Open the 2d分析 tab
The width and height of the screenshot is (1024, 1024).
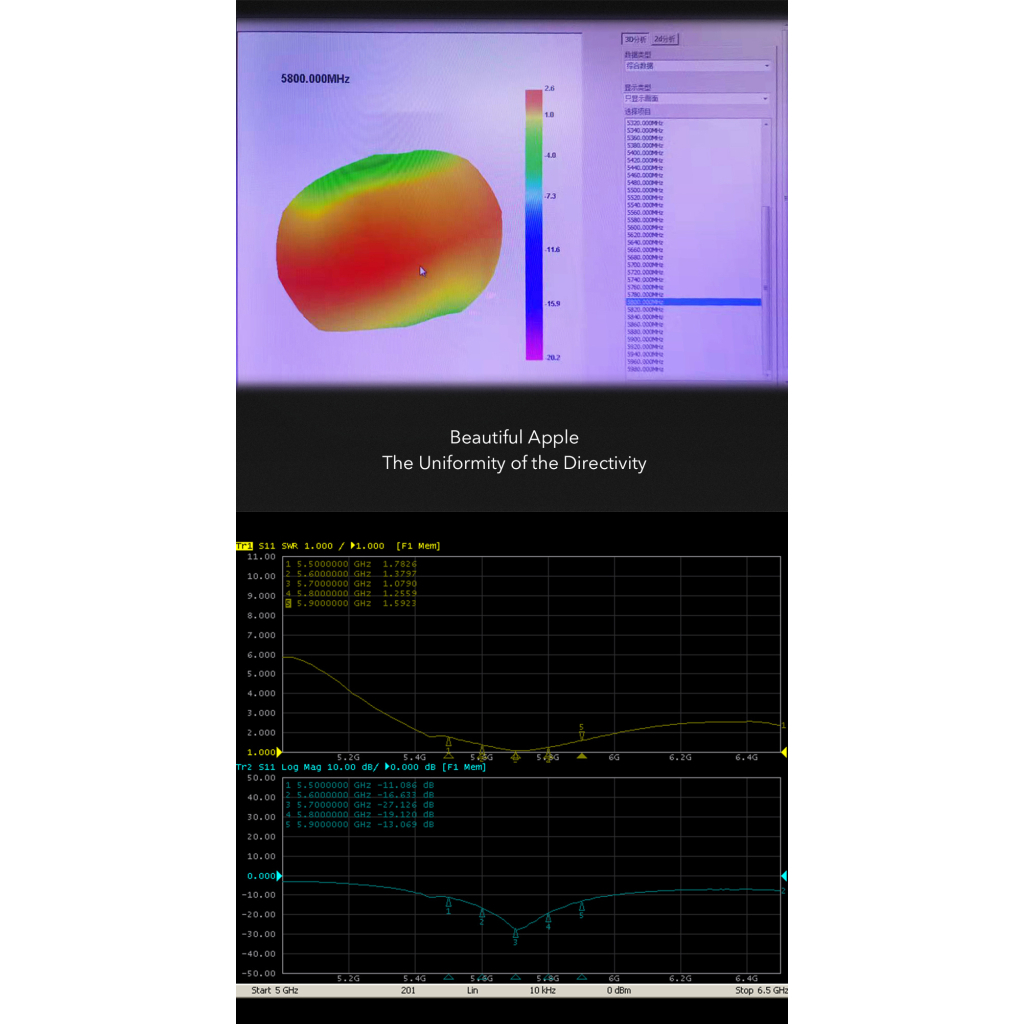tap(665, 39)
